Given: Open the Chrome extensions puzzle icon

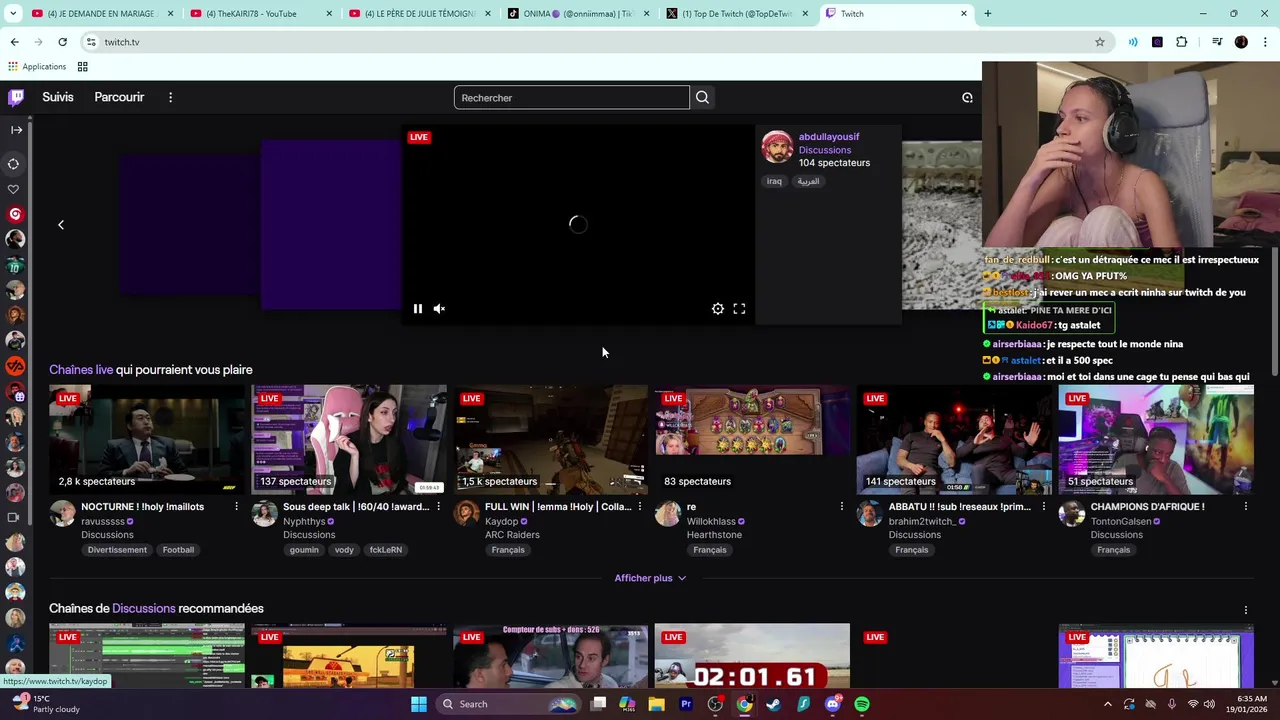Looking at the screenshot, I should tap(1182, 42).
